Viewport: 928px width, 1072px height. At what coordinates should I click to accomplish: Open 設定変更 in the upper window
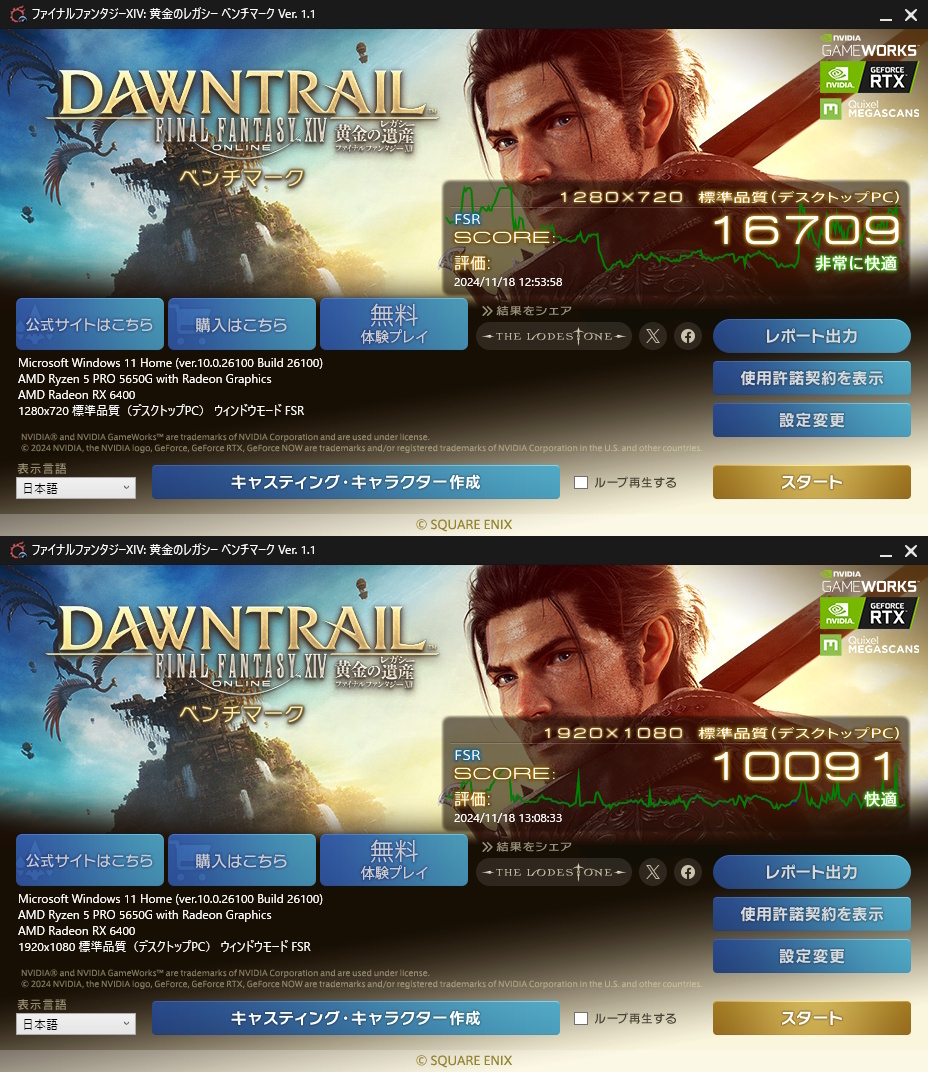tap(812, 420)
